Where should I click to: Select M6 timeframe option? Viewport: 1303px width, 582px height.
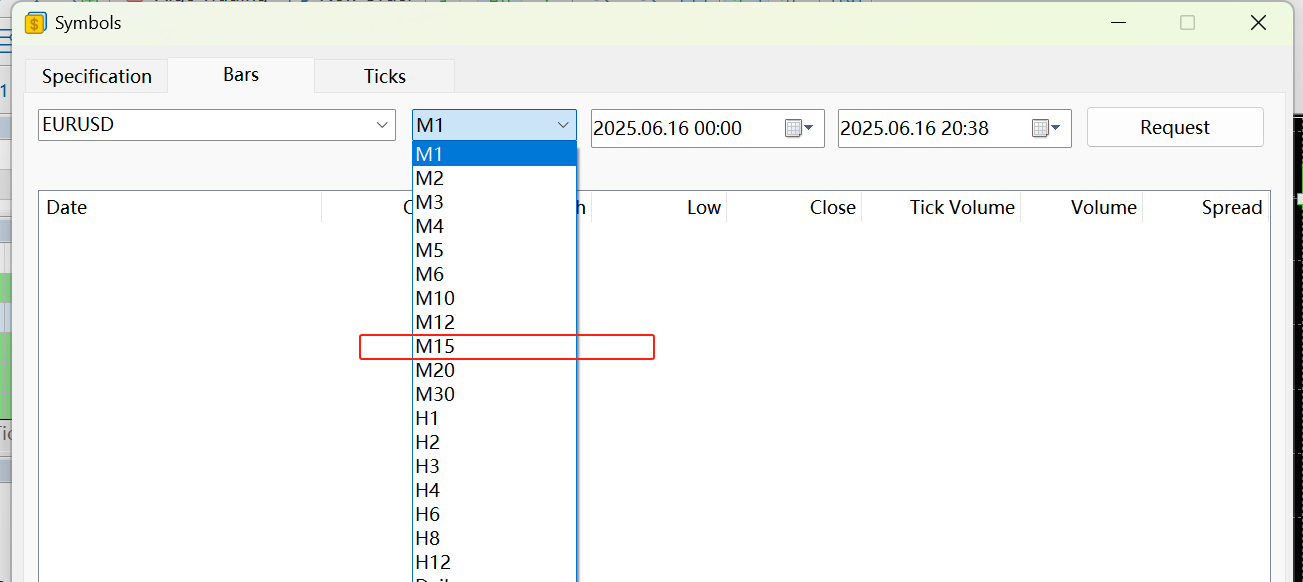pyautogui.click(x=495, y=274)
